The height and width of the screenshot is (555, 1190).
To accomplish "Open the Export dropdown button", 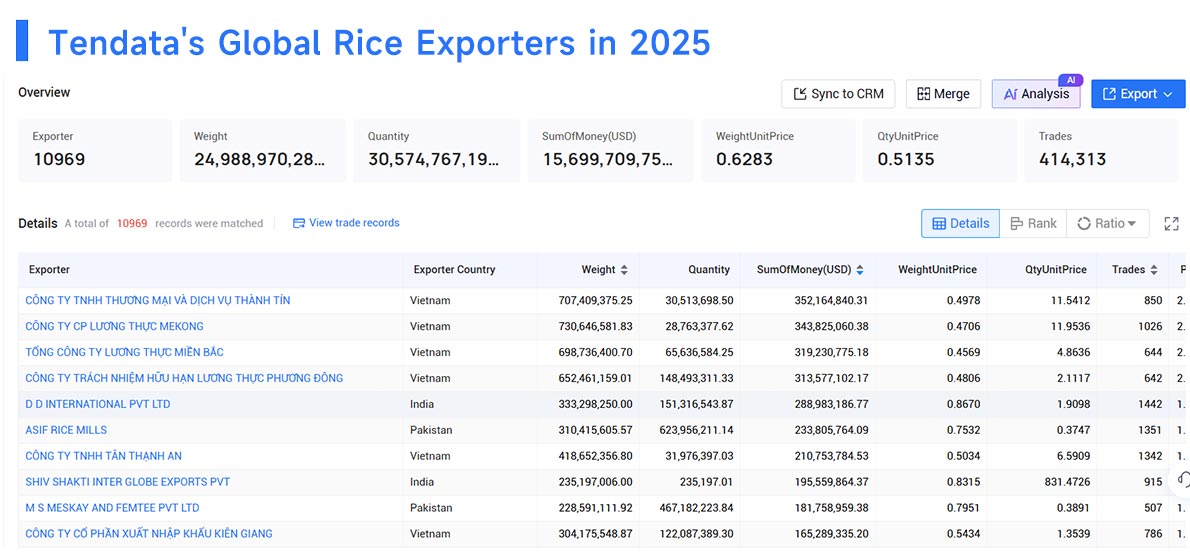I will pos(1138,94).
